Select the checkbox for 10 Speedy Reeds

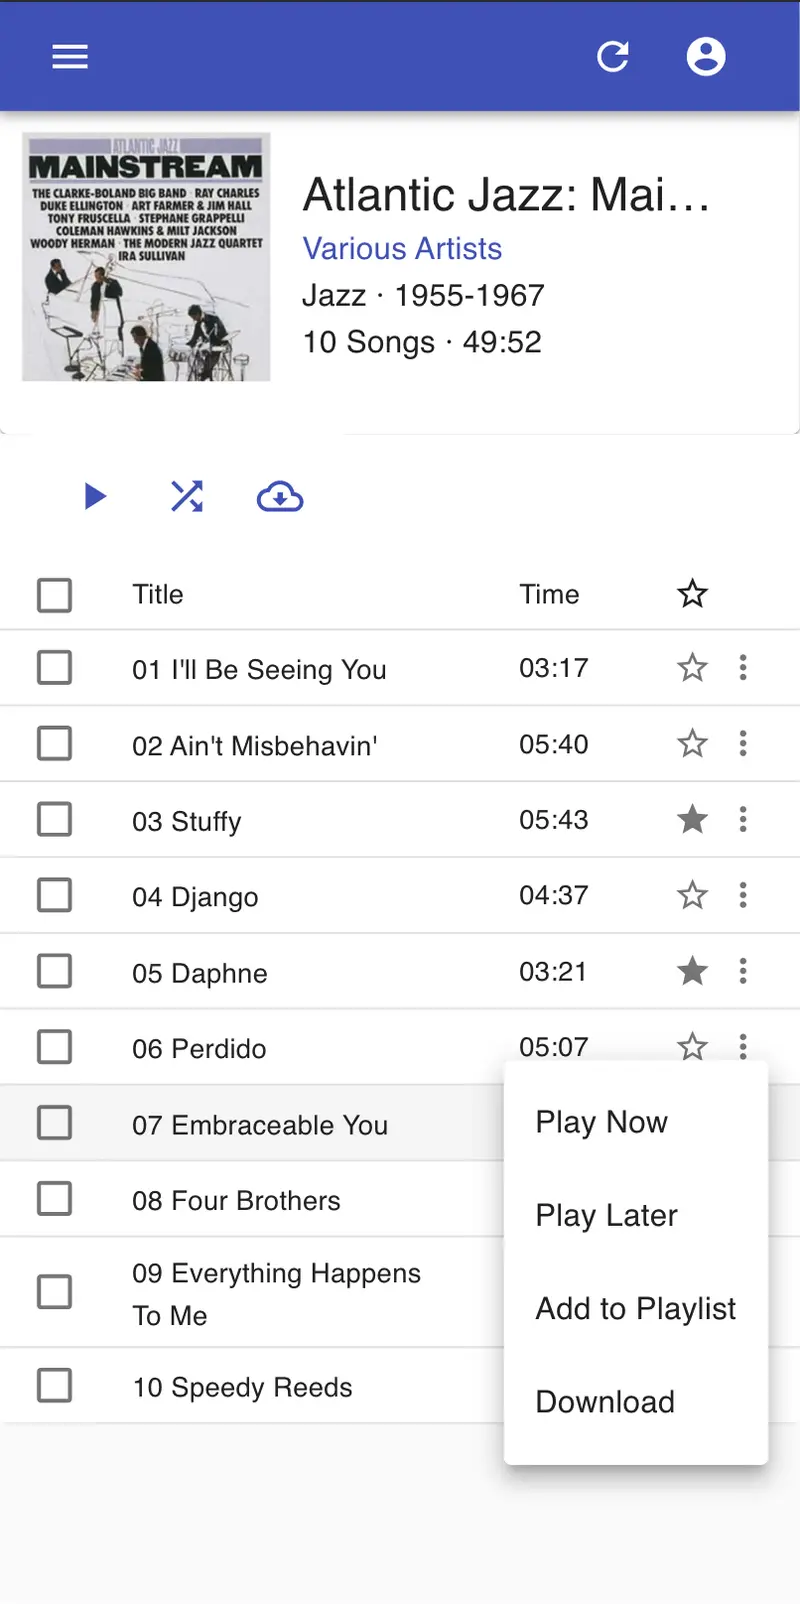55,1386
